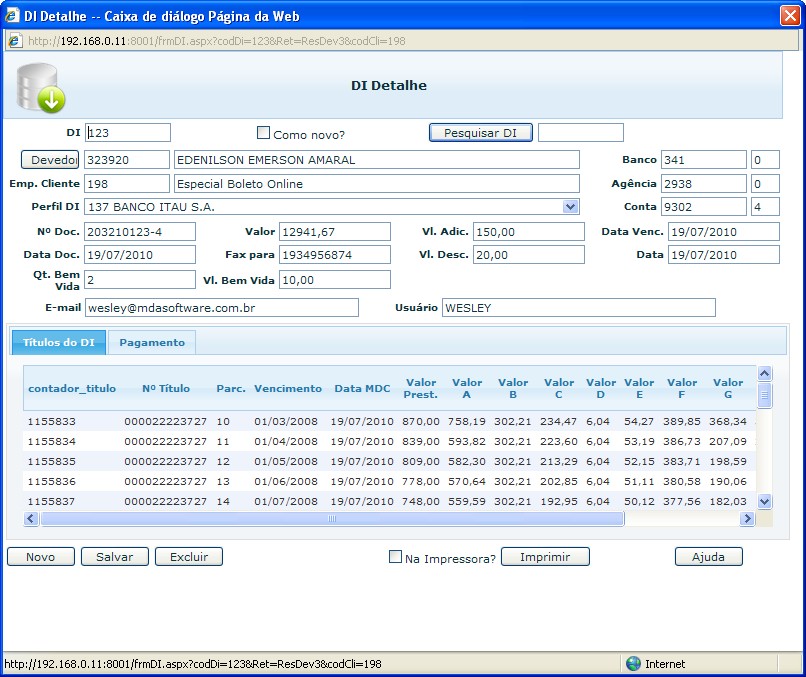
Task: Click the table's horizontal scrollbar right arrow
Action: tap(746, 519)
